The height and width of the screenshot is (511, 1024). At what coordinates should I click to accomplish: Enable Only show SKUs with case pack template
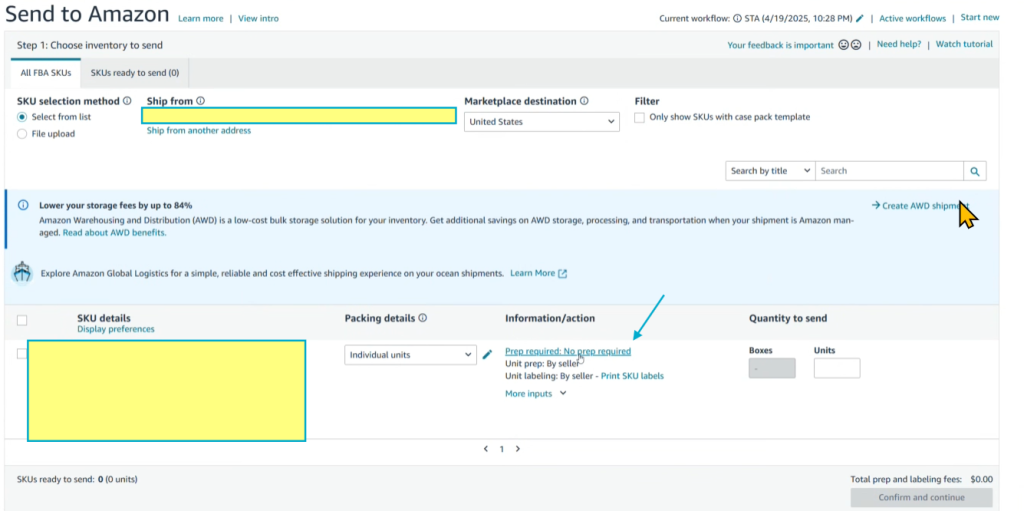pos(640,117)
